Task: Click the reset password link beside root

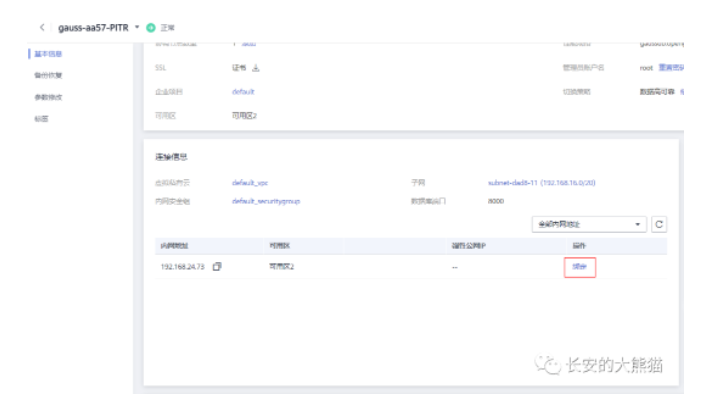Action: click(x=671, y=67)
